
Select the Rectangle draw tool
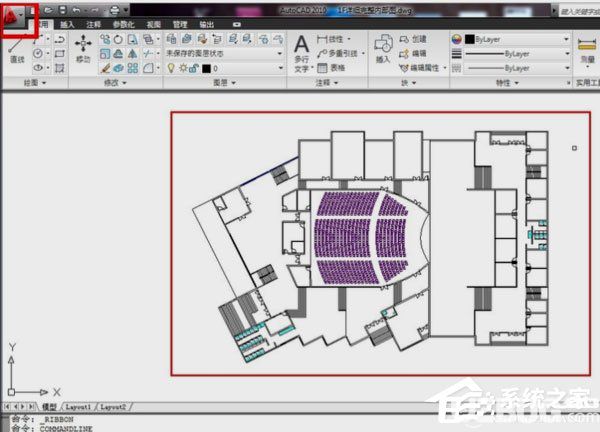click(x=59, y=54)
